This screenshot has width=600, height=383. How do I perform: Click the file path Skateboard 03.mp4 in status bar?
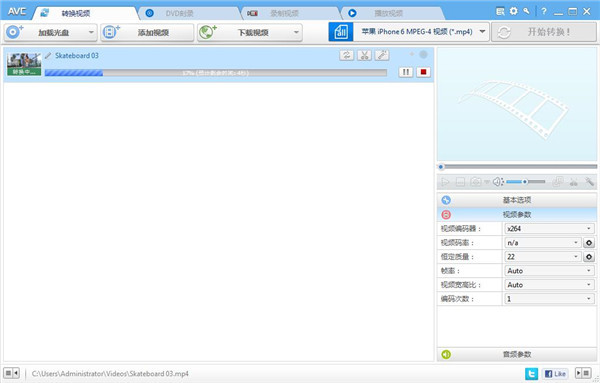point(110,373)
